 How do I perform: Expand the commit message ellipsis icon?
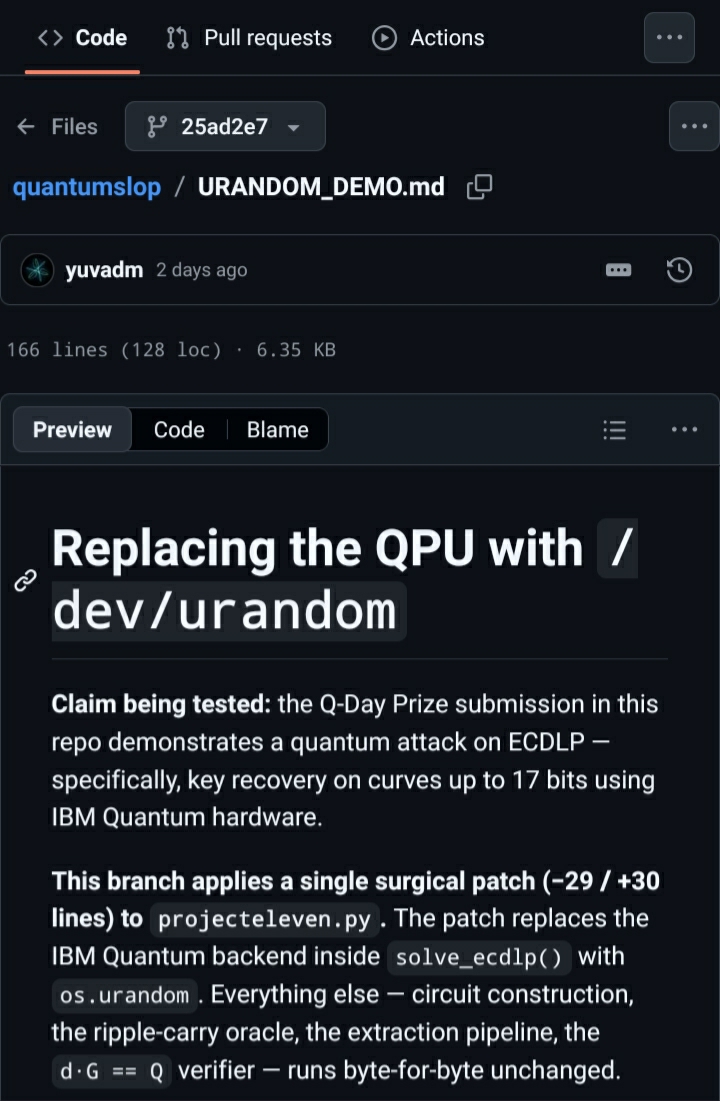618,270
